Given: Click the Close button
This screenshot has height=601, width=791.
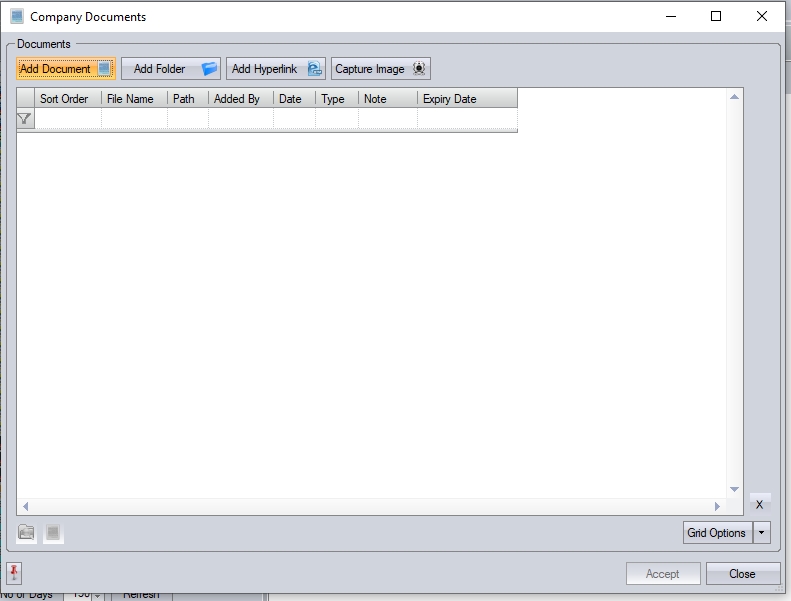Looking at the screenshot, I should [x=743, y=574].
